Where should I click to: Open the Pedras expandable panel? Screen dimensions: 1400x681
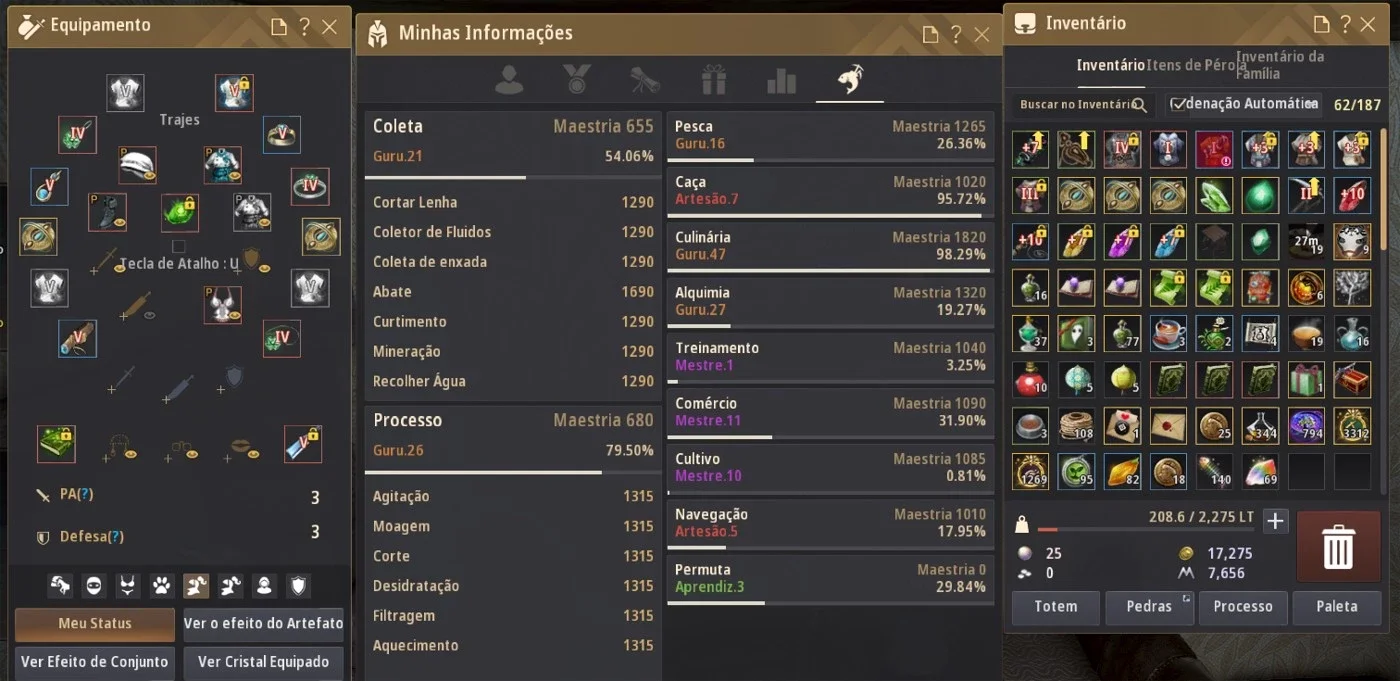(1149, 607)
